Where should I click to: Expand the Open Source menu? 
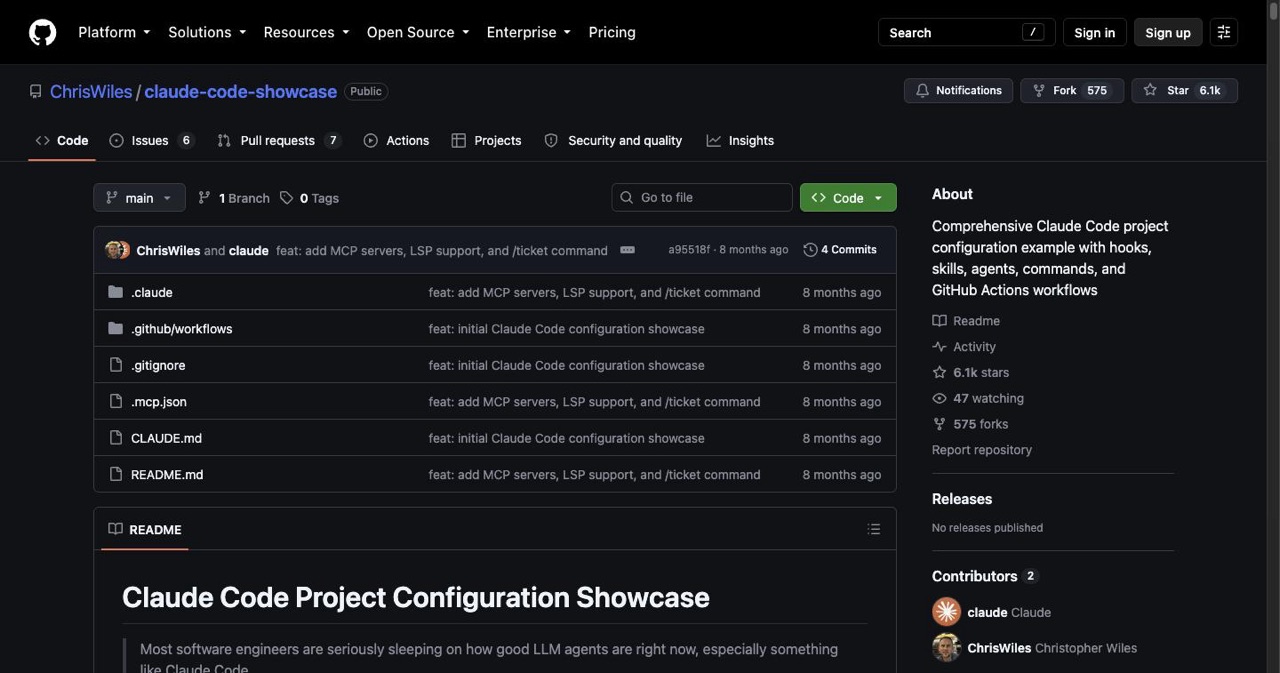[x=418, y=32]
